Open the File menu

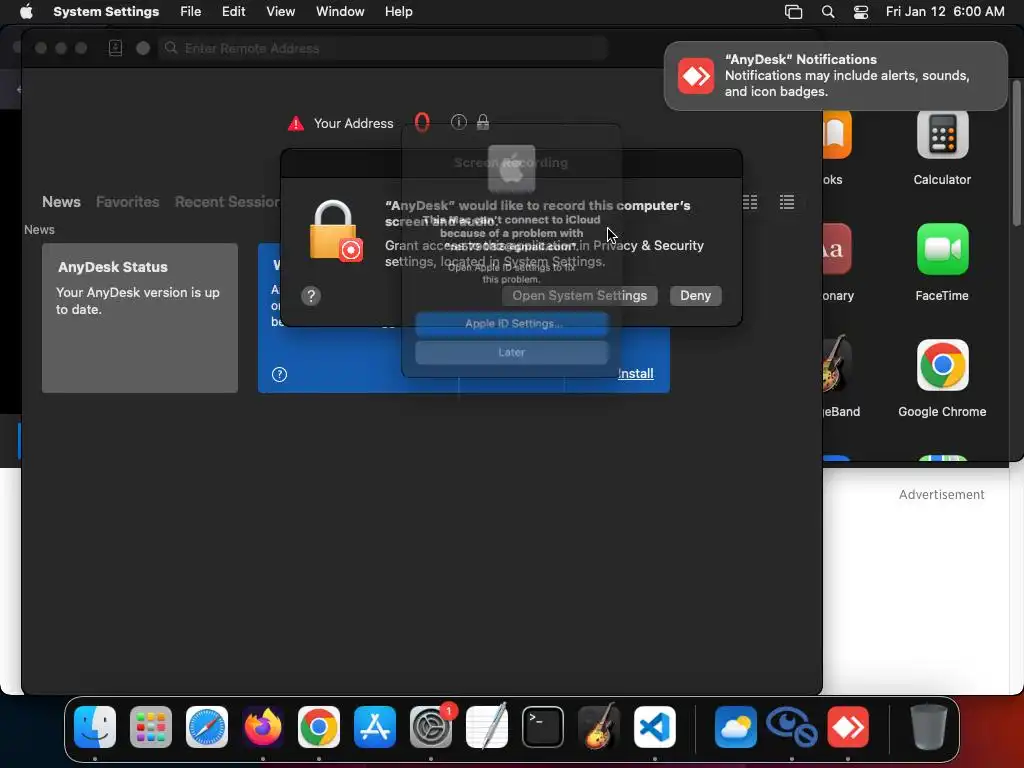click(191, 12)
